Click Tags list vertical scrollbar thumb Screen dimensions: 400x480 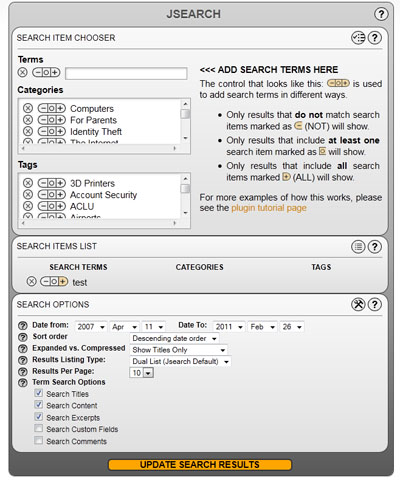pos(185,189)
